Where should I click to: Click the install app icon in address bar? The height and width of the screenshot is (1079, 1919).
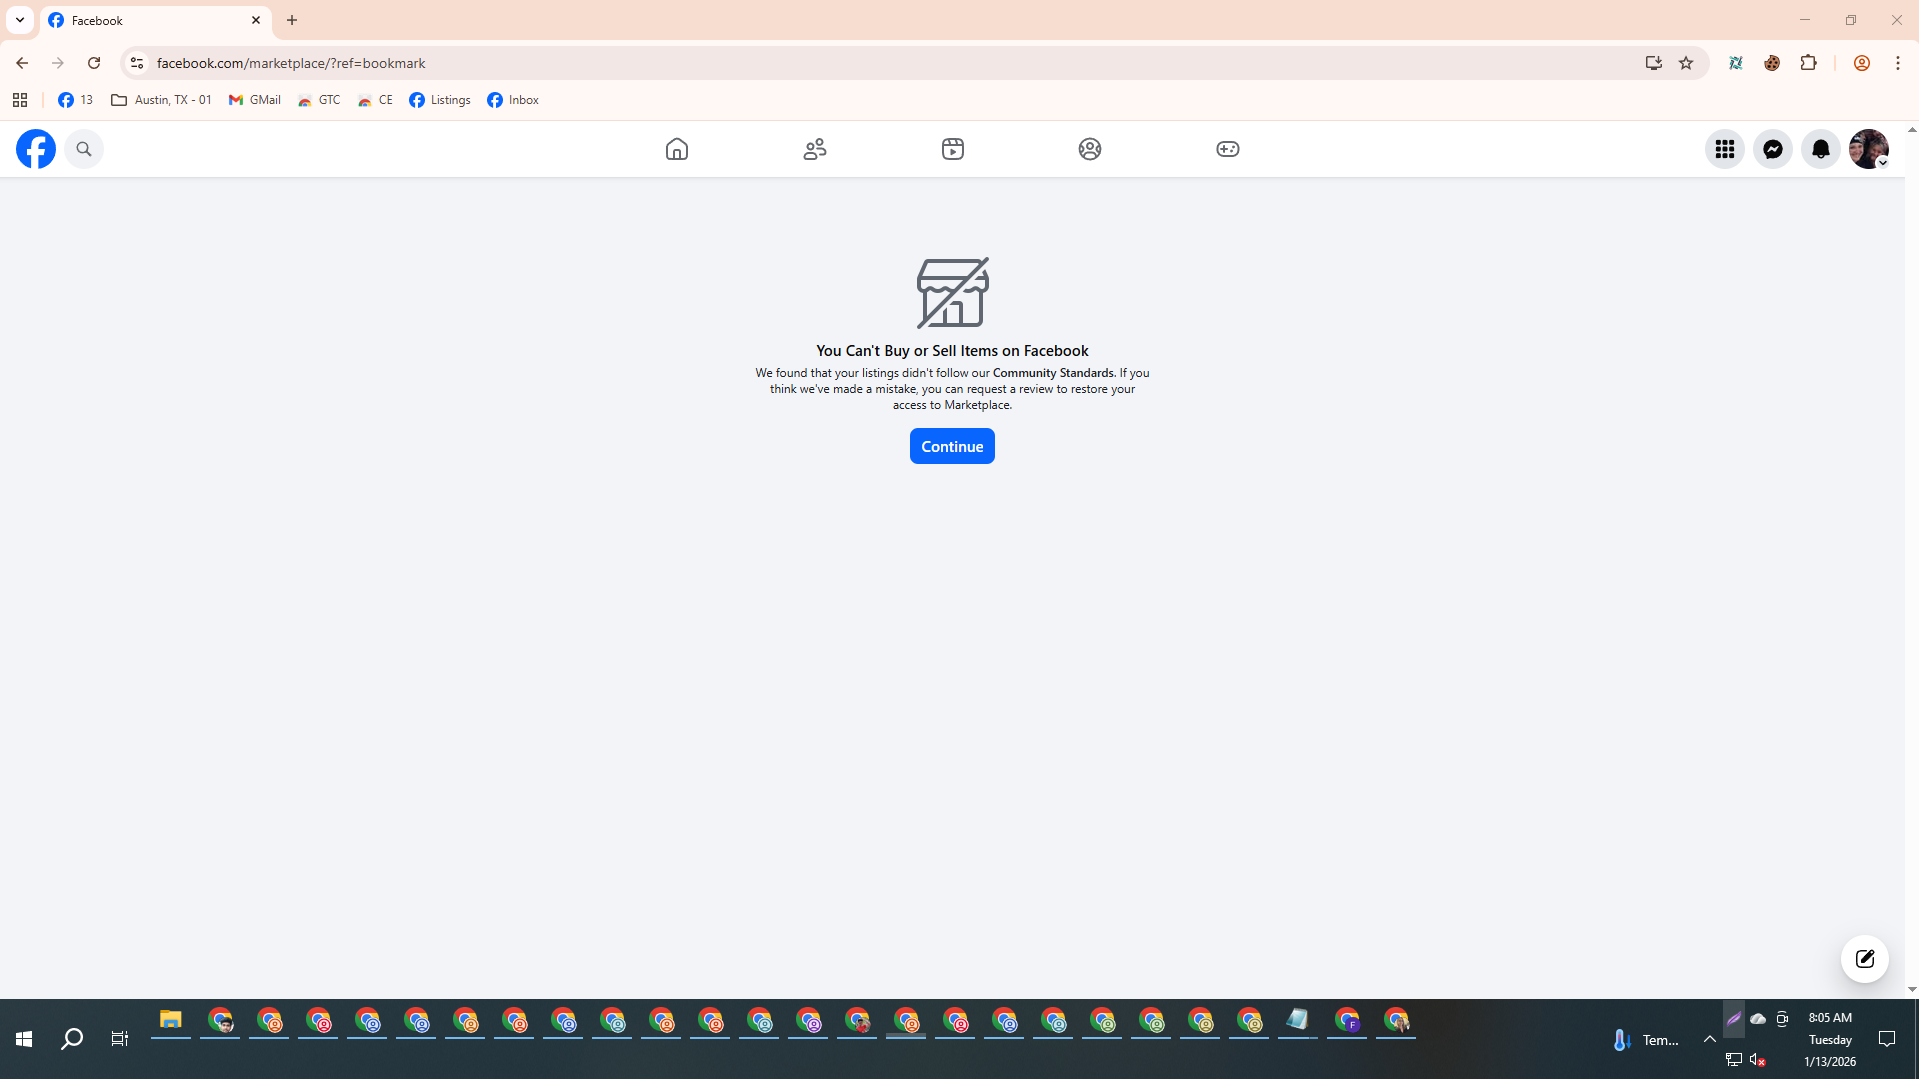[1654, 63]
